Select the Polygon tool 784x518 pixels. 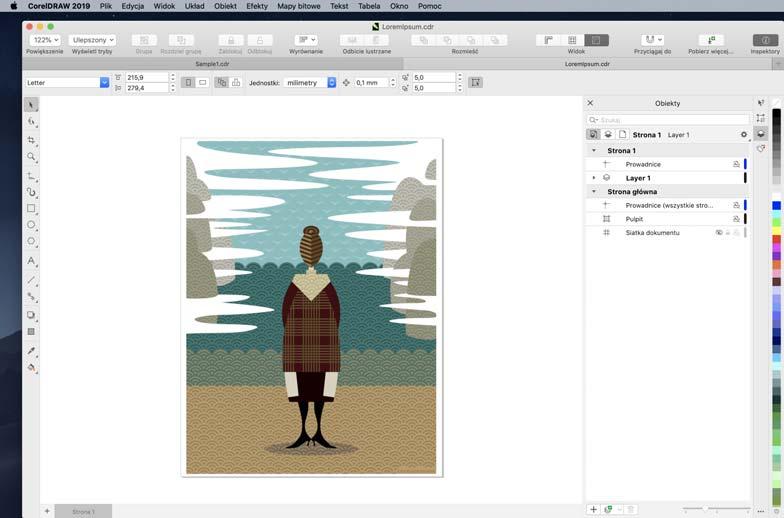(x=31, y=241)
